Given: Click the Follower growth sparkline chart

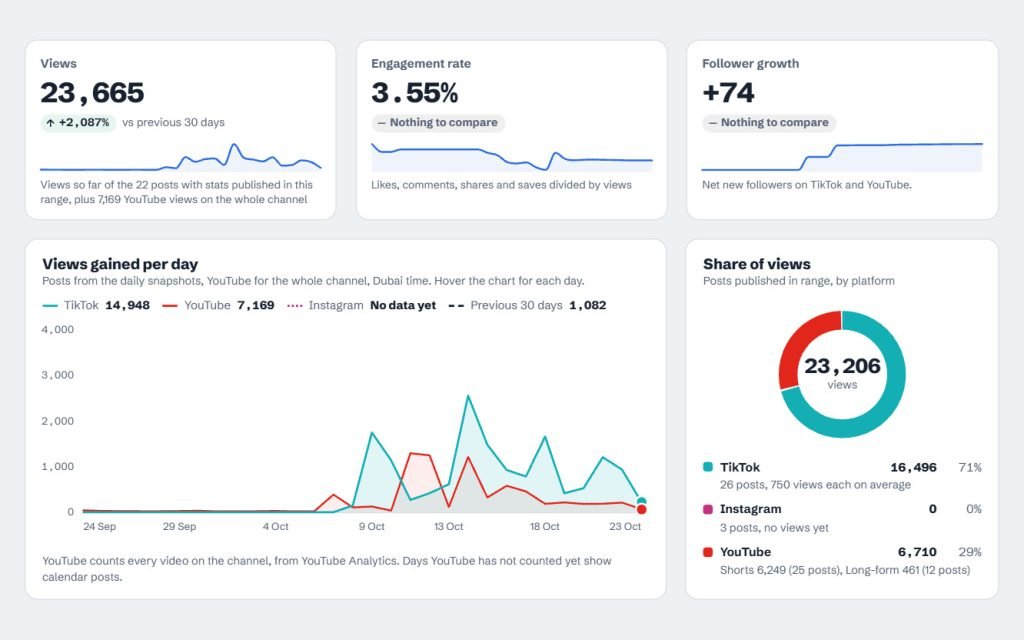Looking at the screenshot, I should 842,157.
